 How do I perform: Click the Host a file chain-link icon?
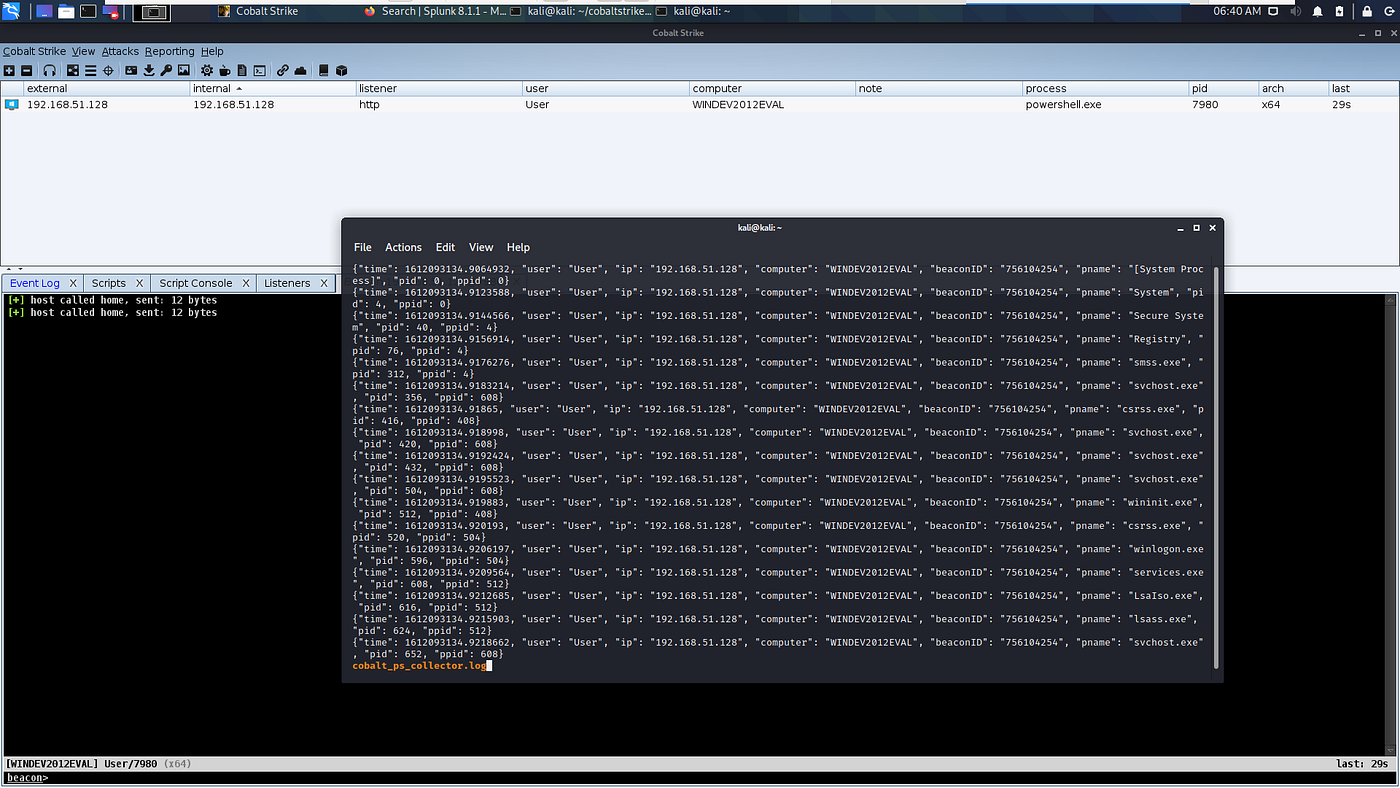coord(283,71)
